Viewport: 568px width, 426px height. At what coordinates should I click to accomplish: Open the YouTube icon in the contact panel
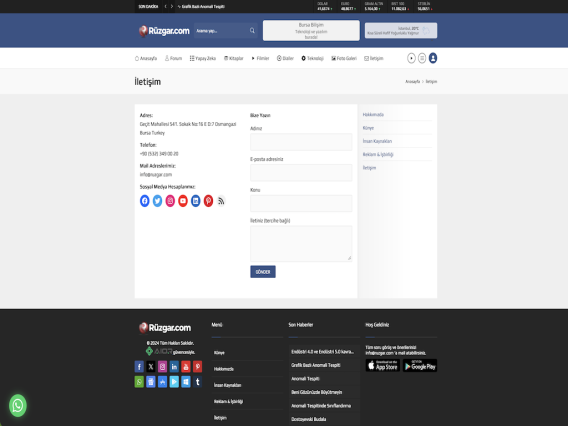pos(183,201)
